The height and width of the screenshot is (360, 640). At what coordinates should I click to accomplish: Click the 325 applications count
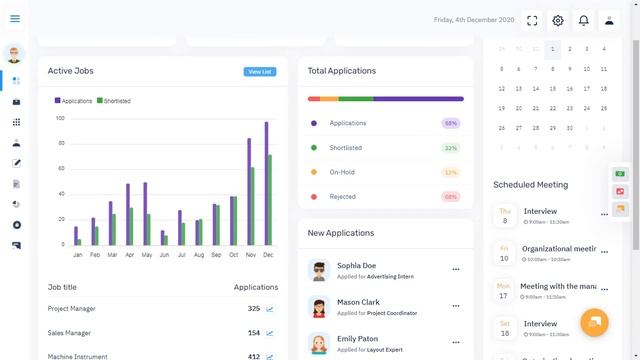253,309
